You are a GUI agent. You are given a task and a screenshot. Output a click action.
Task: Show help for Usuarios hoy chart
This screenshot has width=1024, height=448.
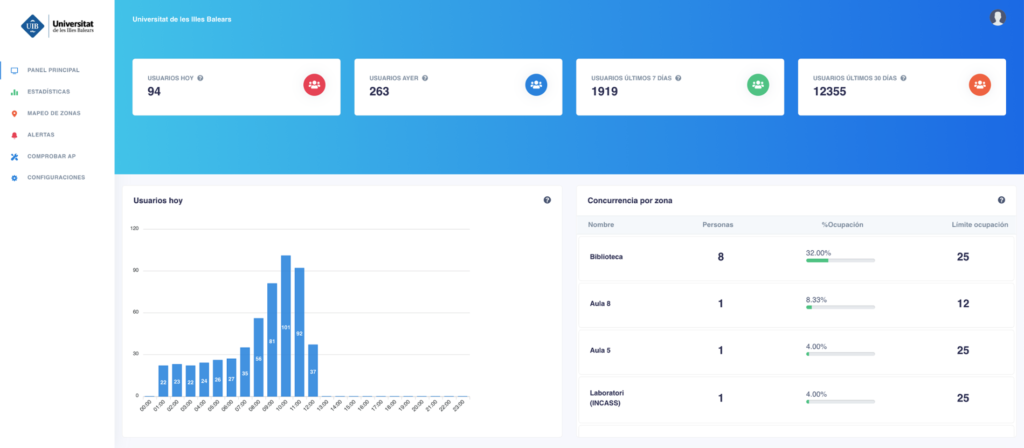pyautogui.click(x=547, y=200)
